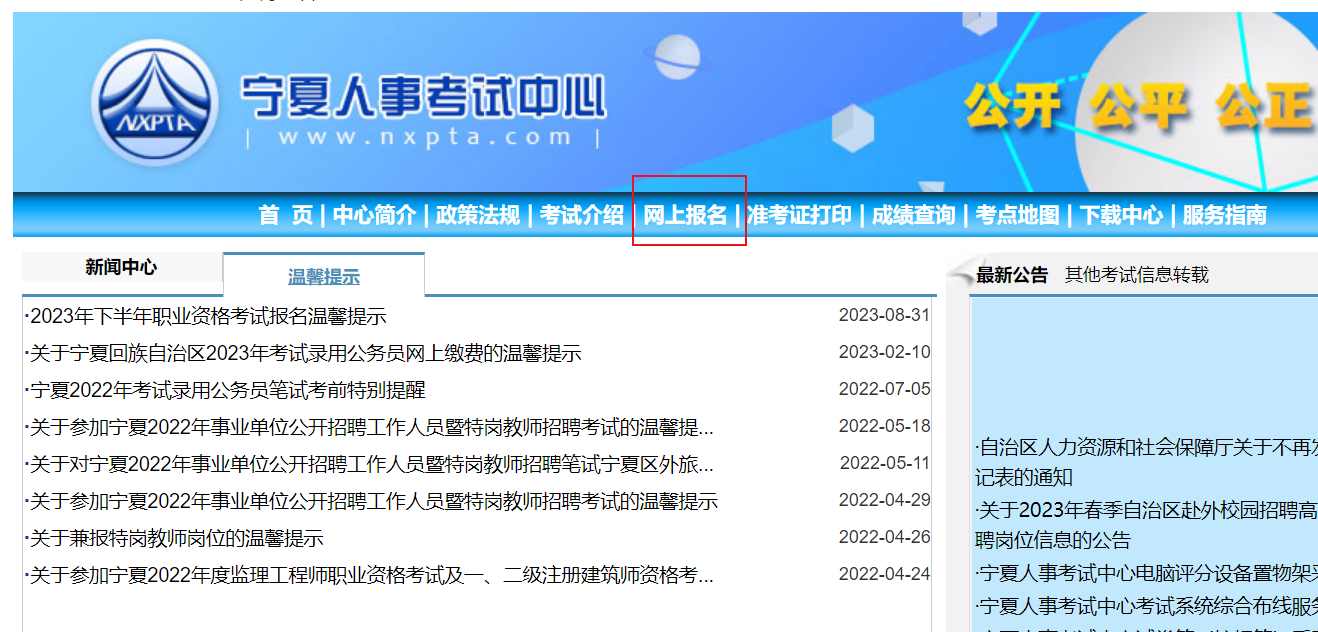Open the 首 页 navigation item
The image size is (1318, 632).
point(285,215)
